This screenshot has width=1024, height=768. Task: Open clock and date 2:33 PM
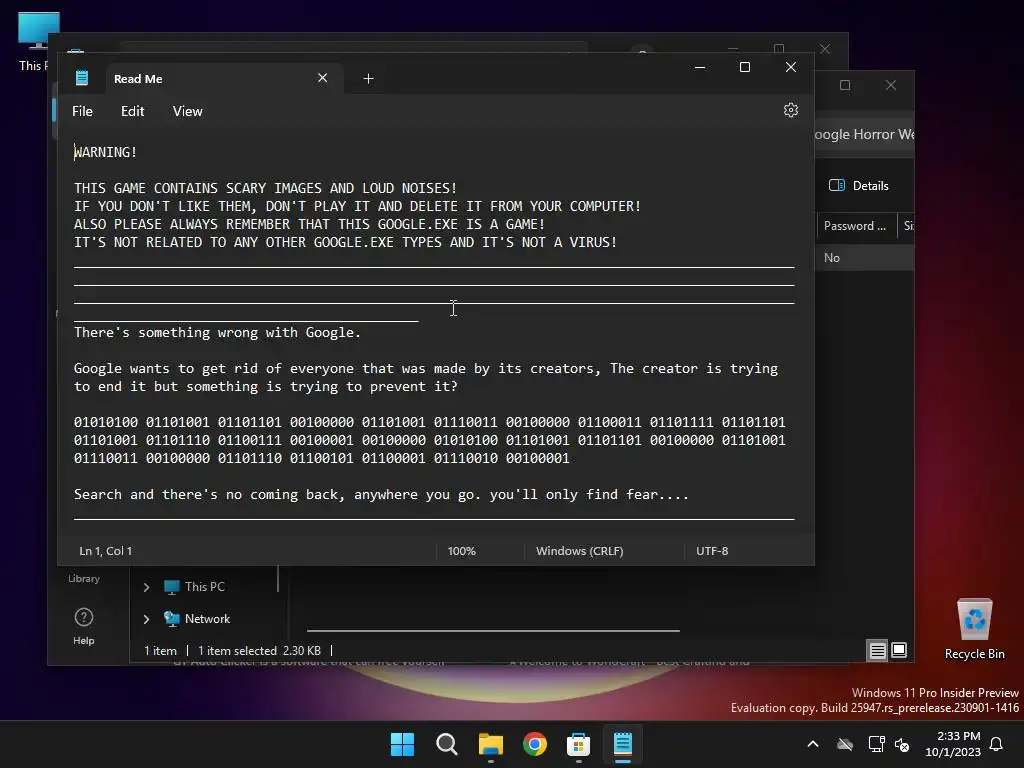point(953,744)
